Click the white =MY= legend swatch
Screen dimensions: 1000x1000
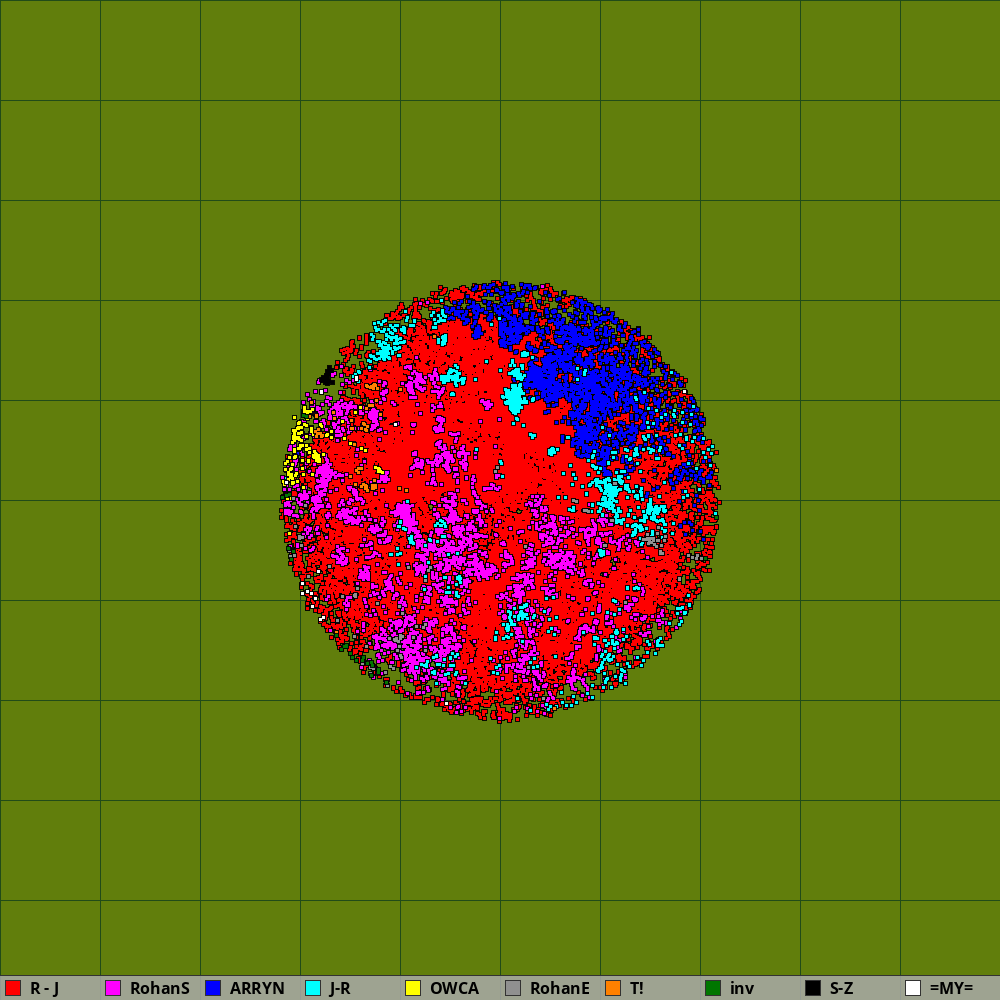(913, 988)
